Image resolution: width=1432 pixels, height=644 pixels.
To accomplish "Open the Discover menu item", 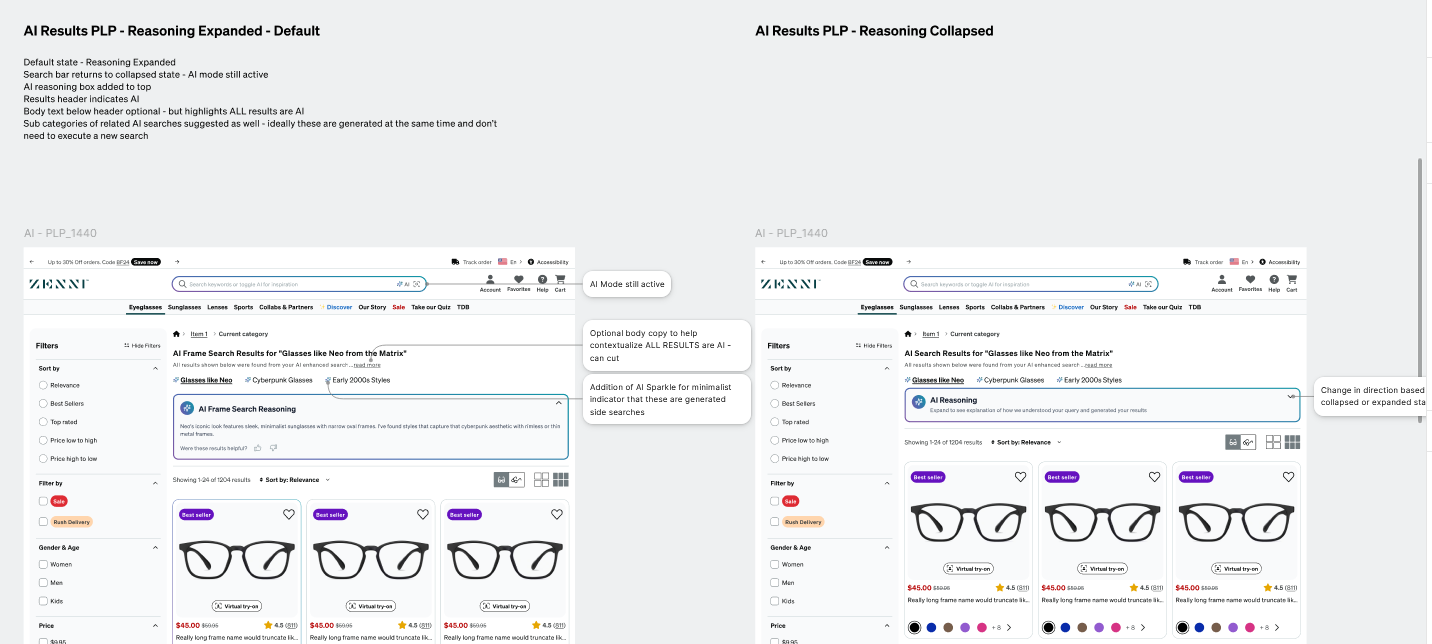I will tap(340, 307).
